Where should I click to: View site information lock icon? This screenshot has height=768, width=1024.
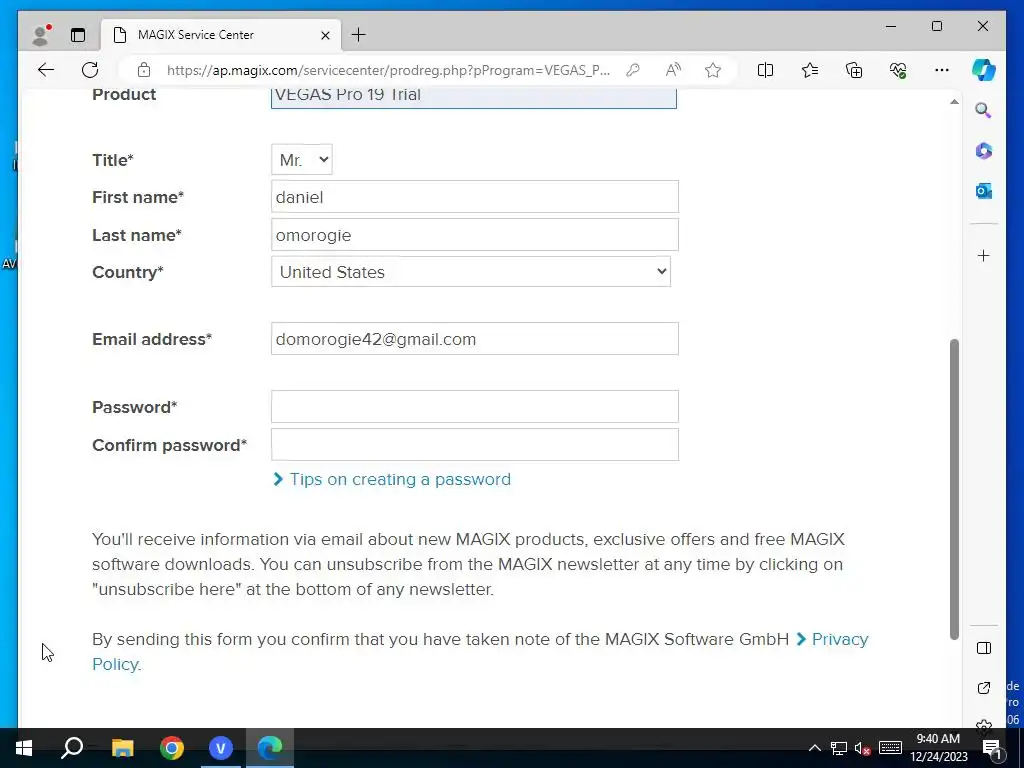[144, 70]
